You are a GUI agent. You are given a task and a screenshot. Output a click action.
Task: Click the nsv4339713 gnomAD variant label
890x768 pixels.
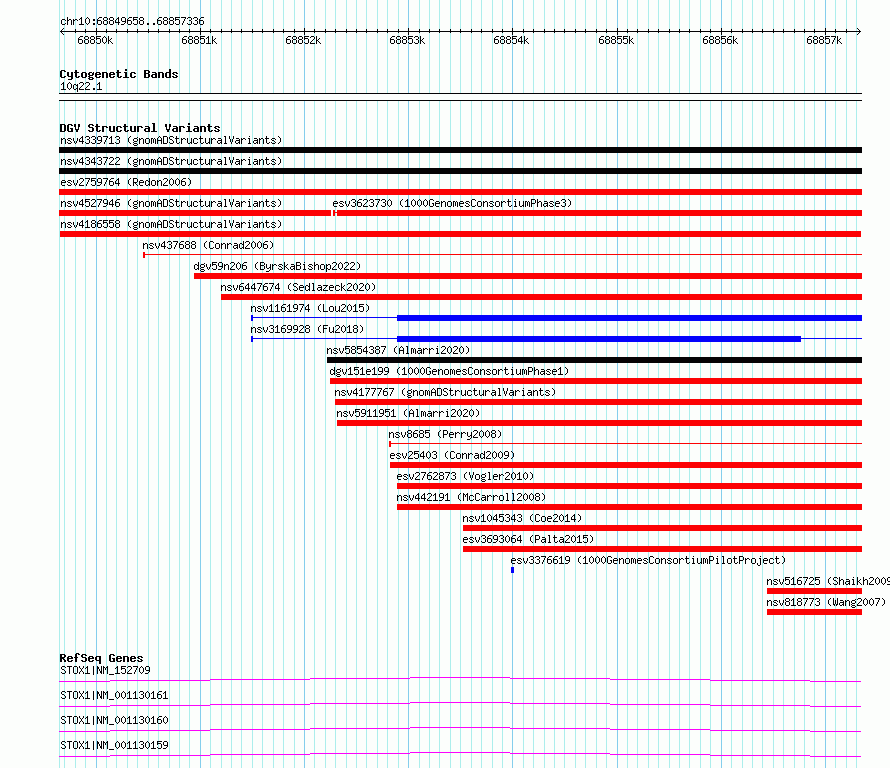[171, 140]
